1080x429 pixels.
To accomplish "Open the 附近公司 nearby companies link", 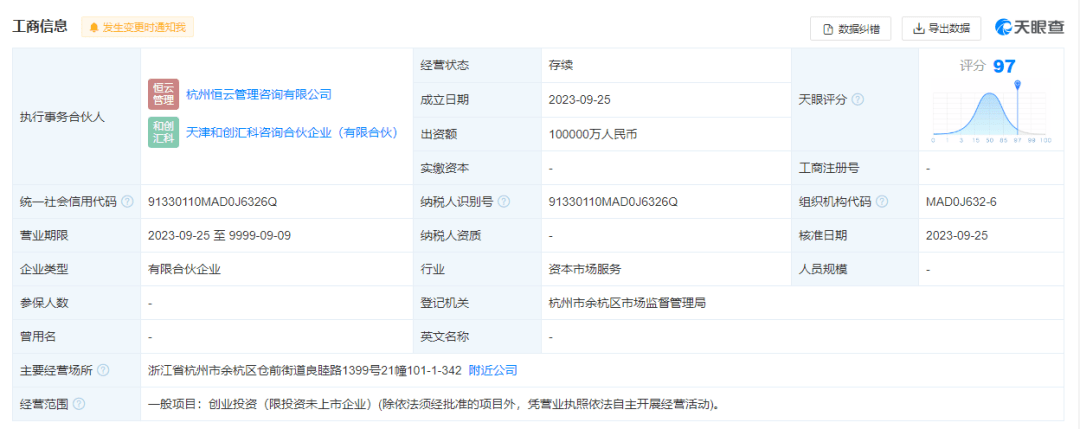I will pos(493,370).
